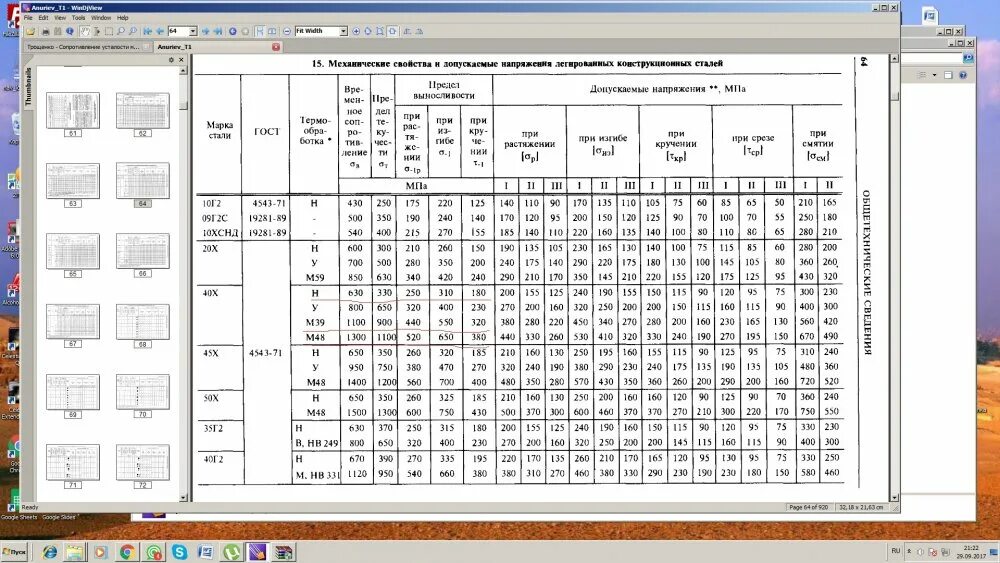Click the thumbnails panel settings gear

tap(171, 60)
